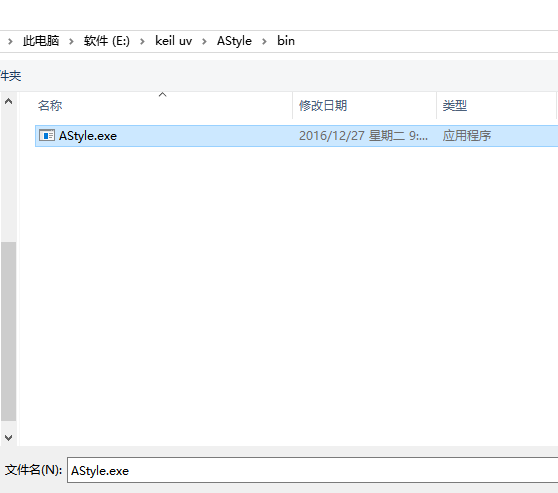Select the AStyle.exe application icon

(x=47, y=136)
